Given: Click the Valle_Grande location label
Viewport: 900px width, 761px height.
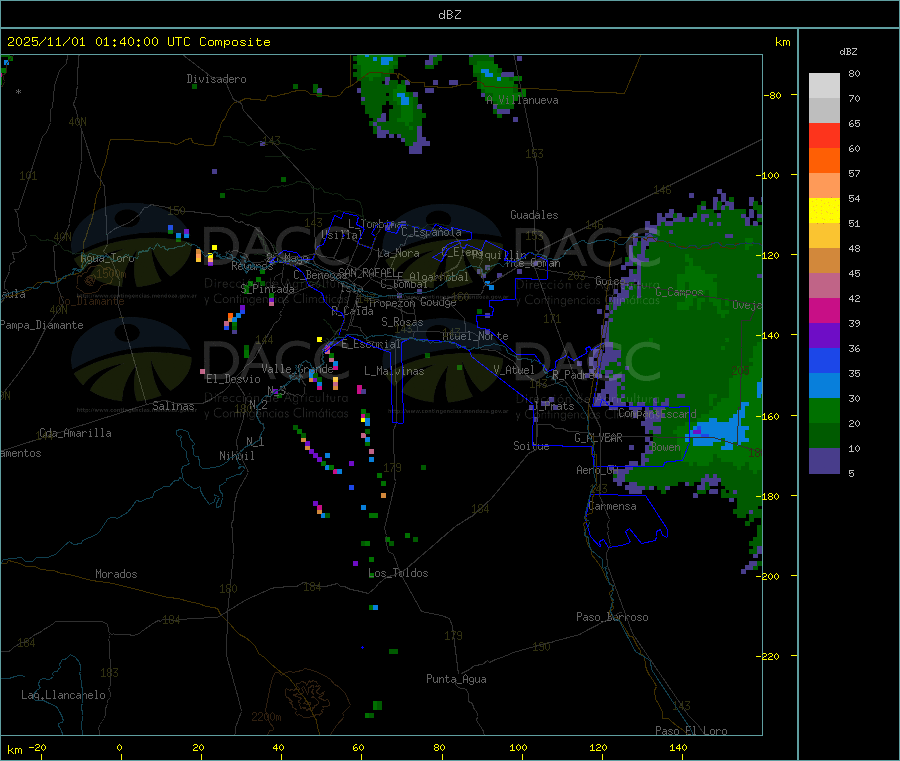Looking at the screenshot, I should point(297,369).
